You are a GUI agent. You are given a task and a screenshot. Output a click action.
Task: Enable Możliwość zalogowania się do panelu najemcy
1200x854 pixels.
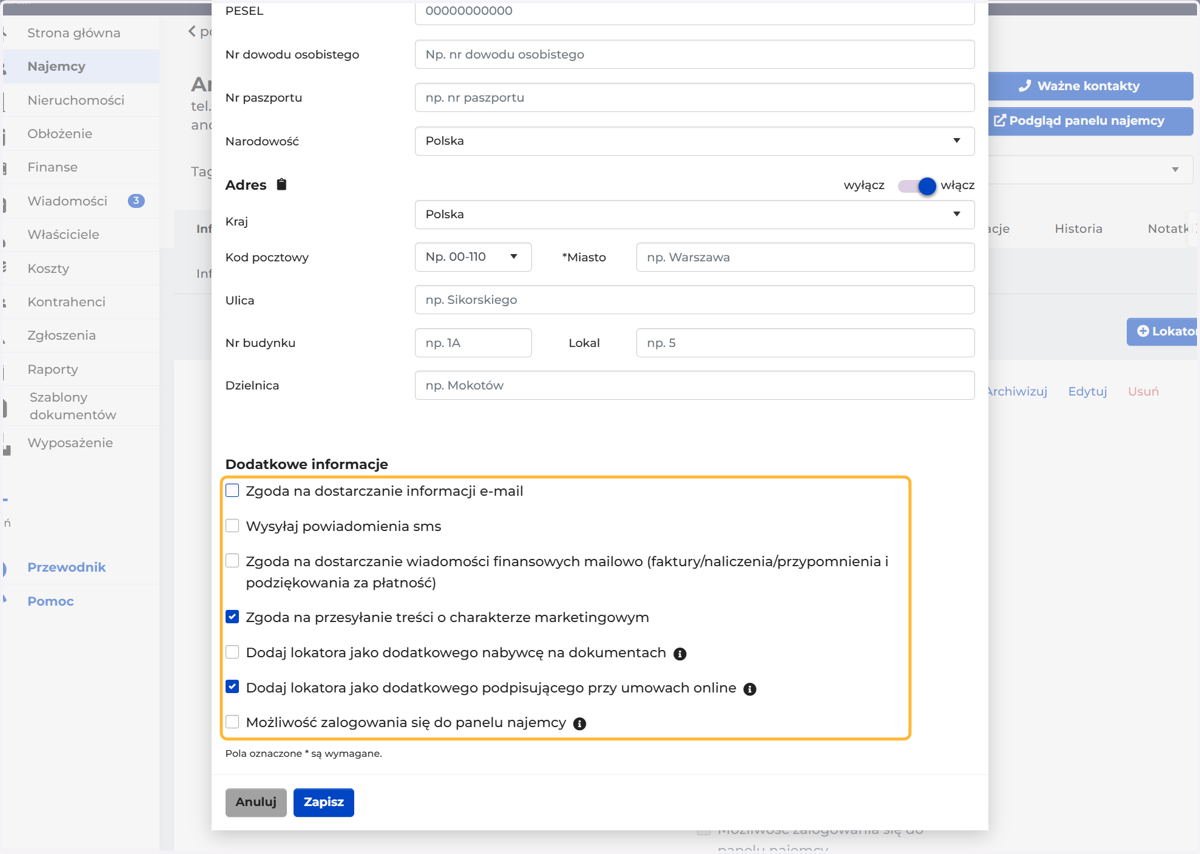[x=232, y=721]
